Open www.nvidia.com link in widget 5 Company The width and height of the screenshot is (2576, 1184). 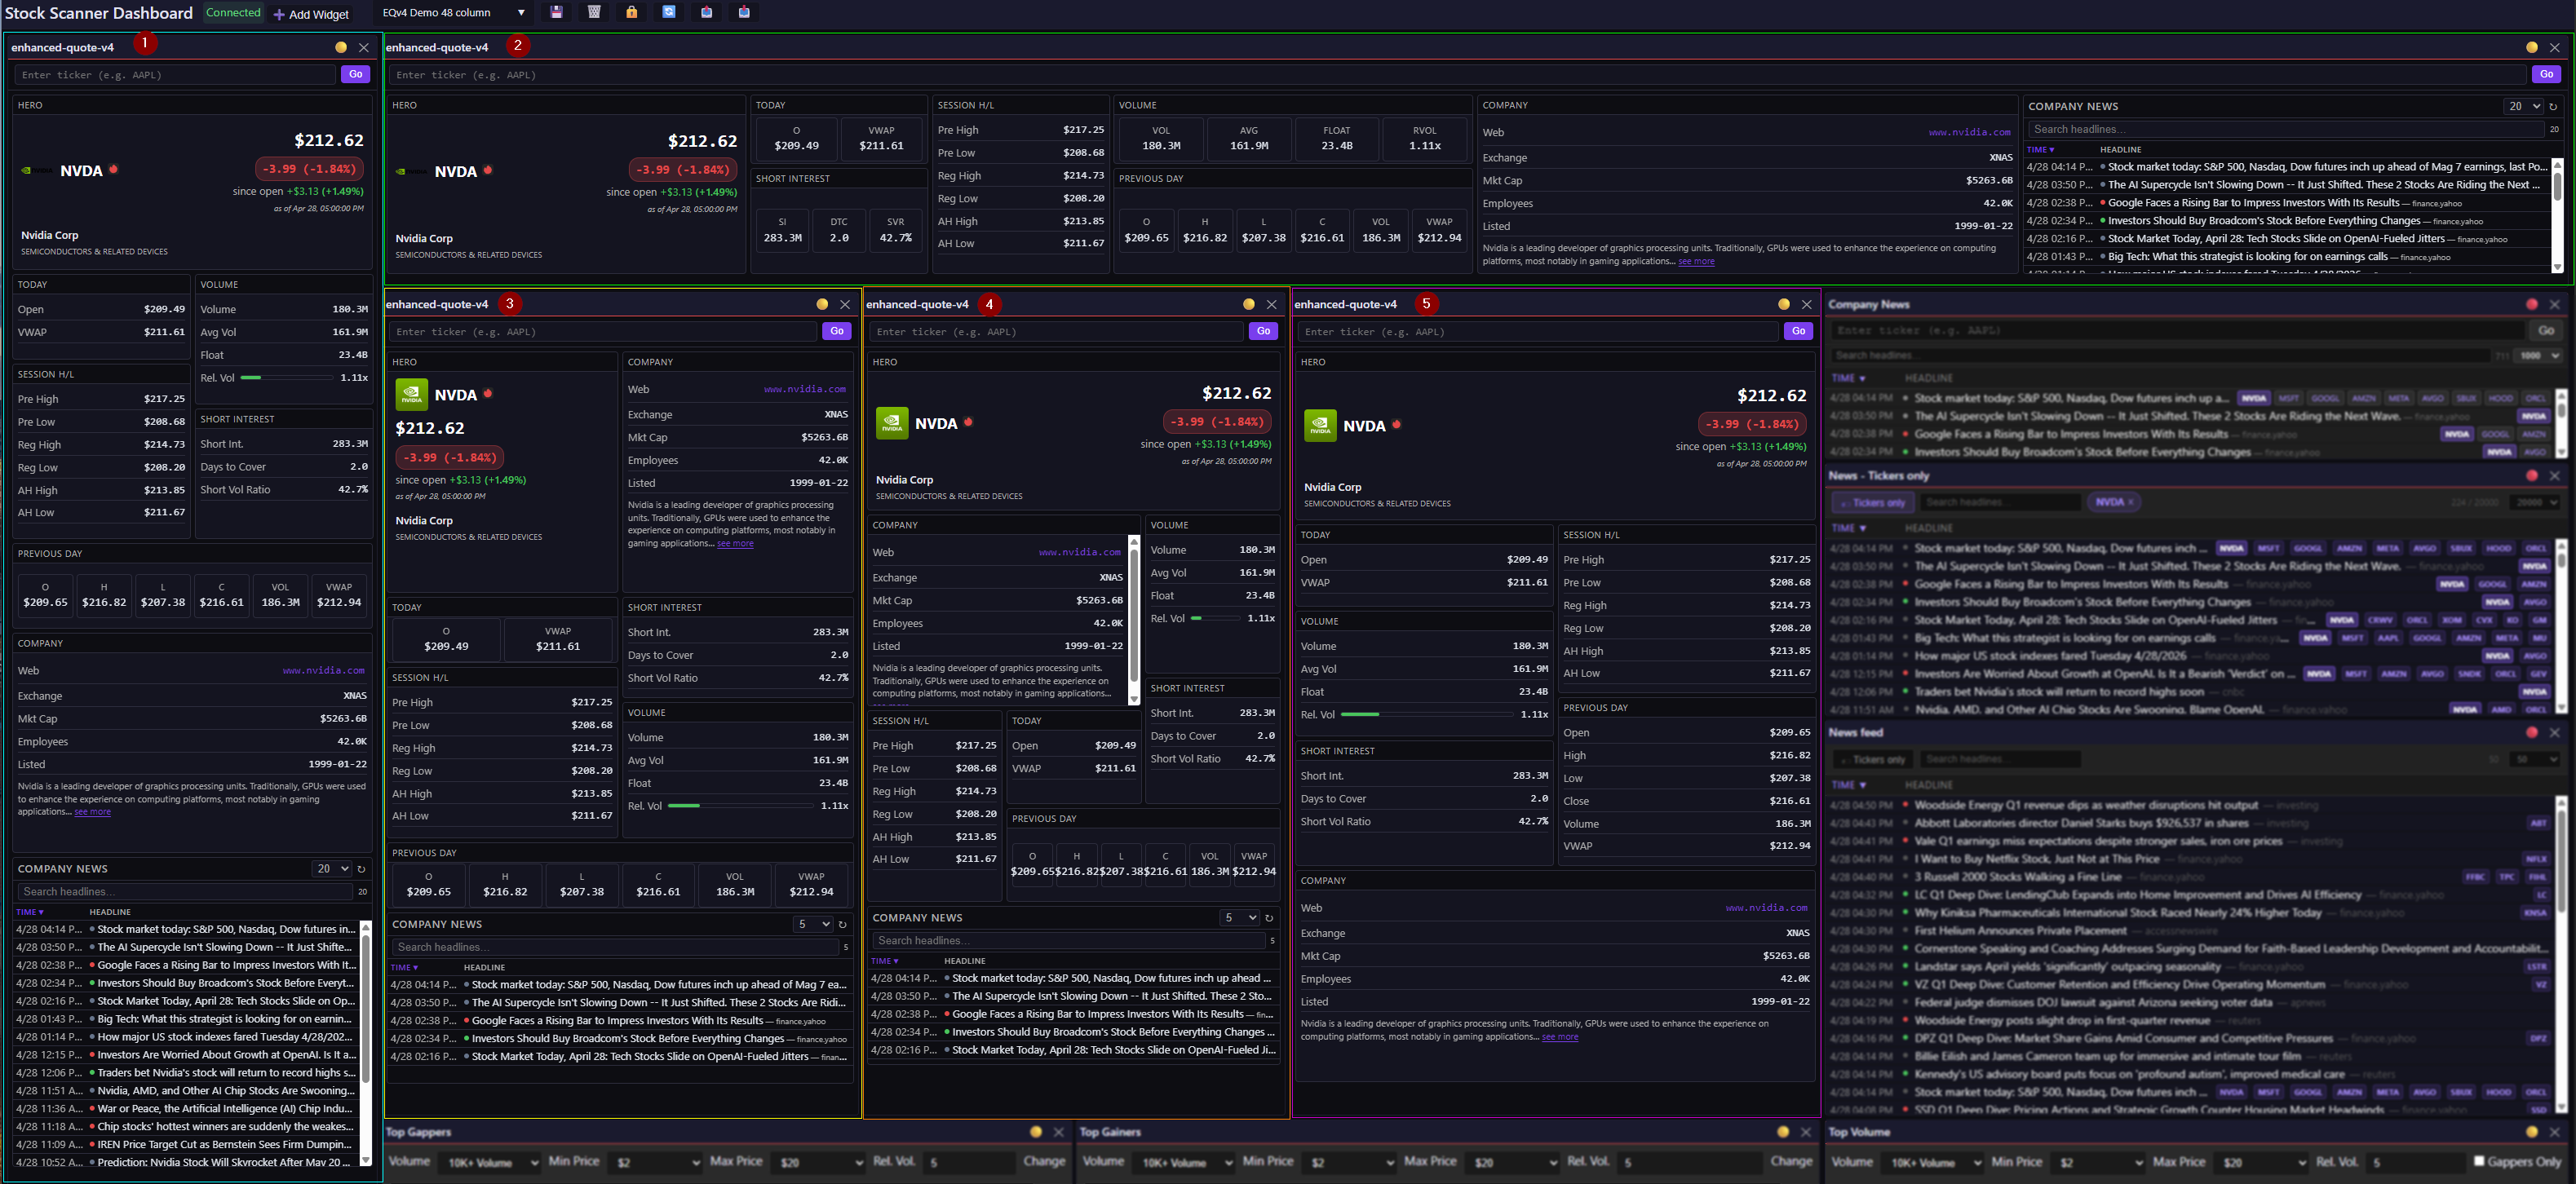tap(1766, 908)
